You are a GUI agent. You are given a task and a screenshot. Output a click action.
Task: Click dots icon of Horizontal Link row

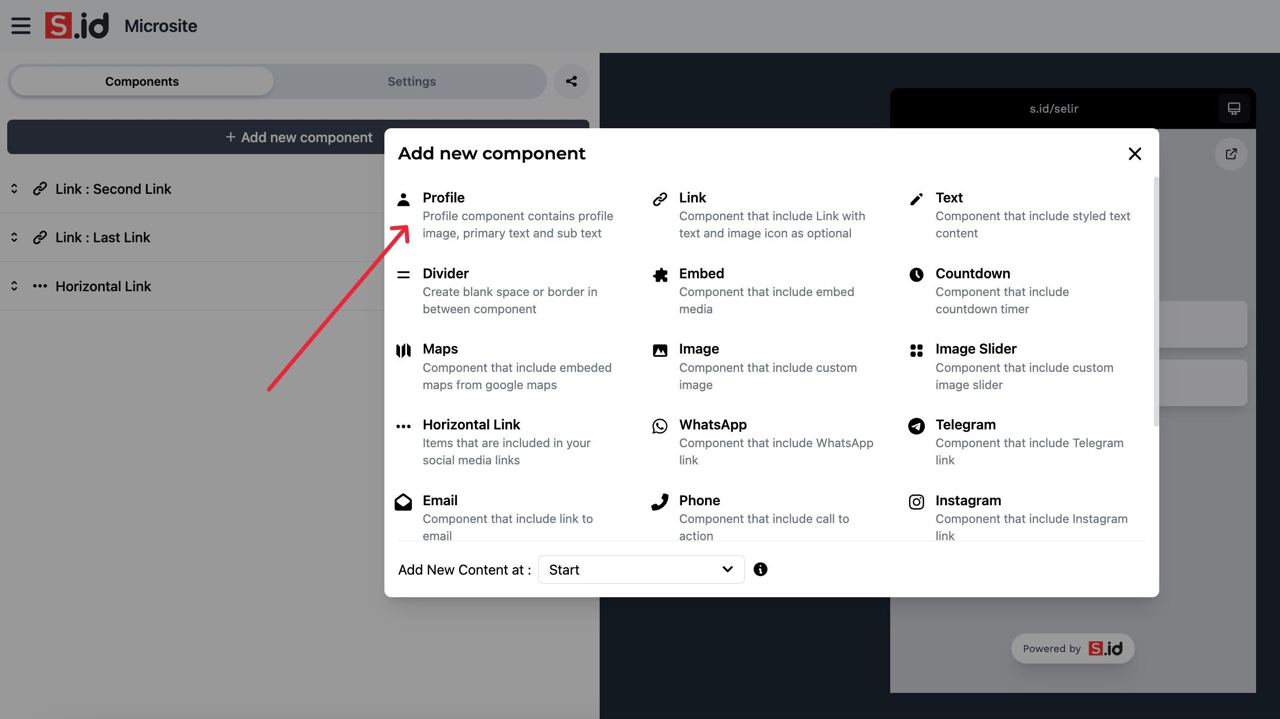click(x=40, y=286)
